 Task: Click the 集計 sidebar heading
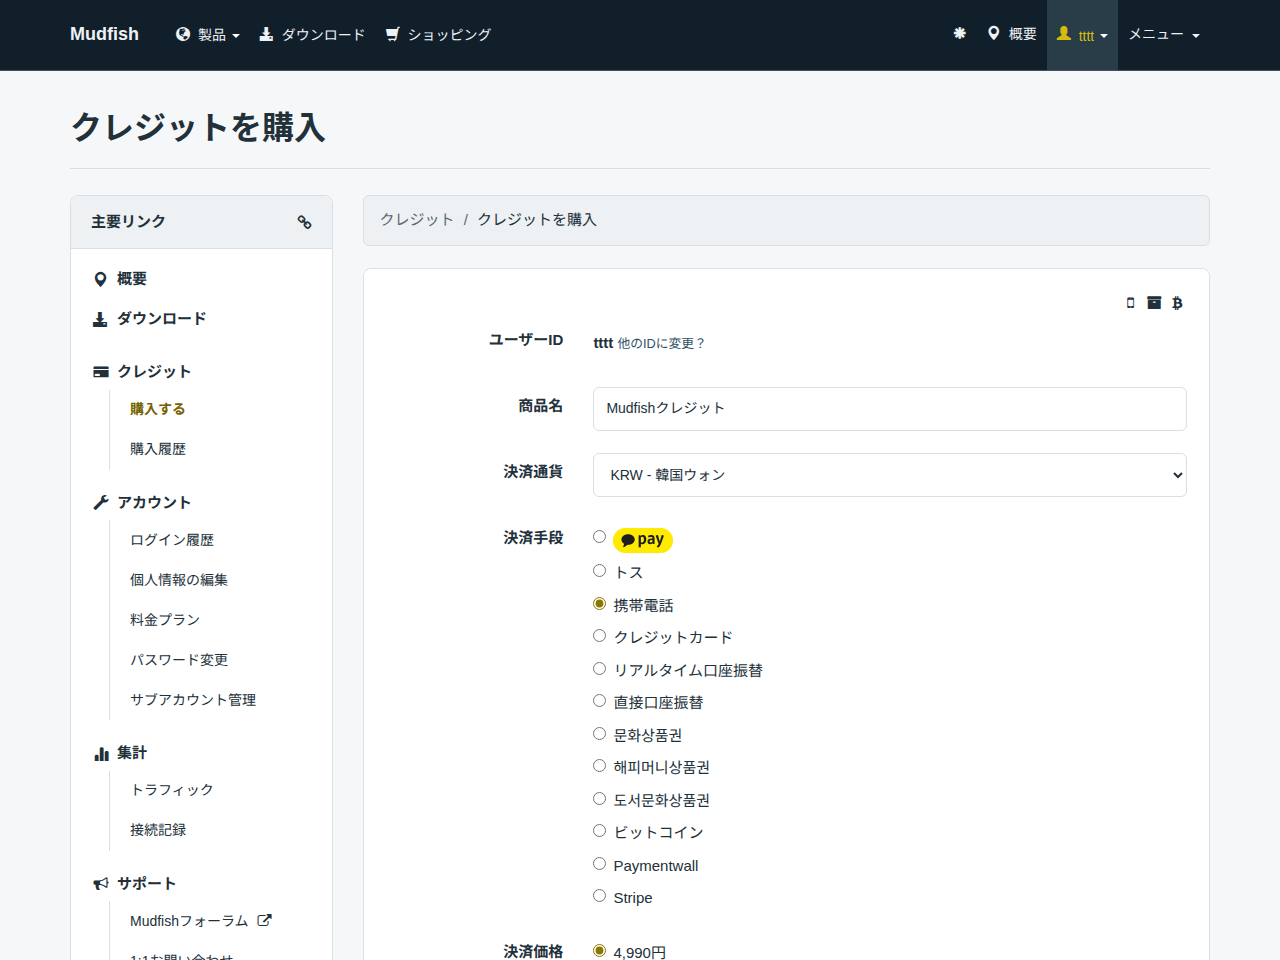click(132, 753)
